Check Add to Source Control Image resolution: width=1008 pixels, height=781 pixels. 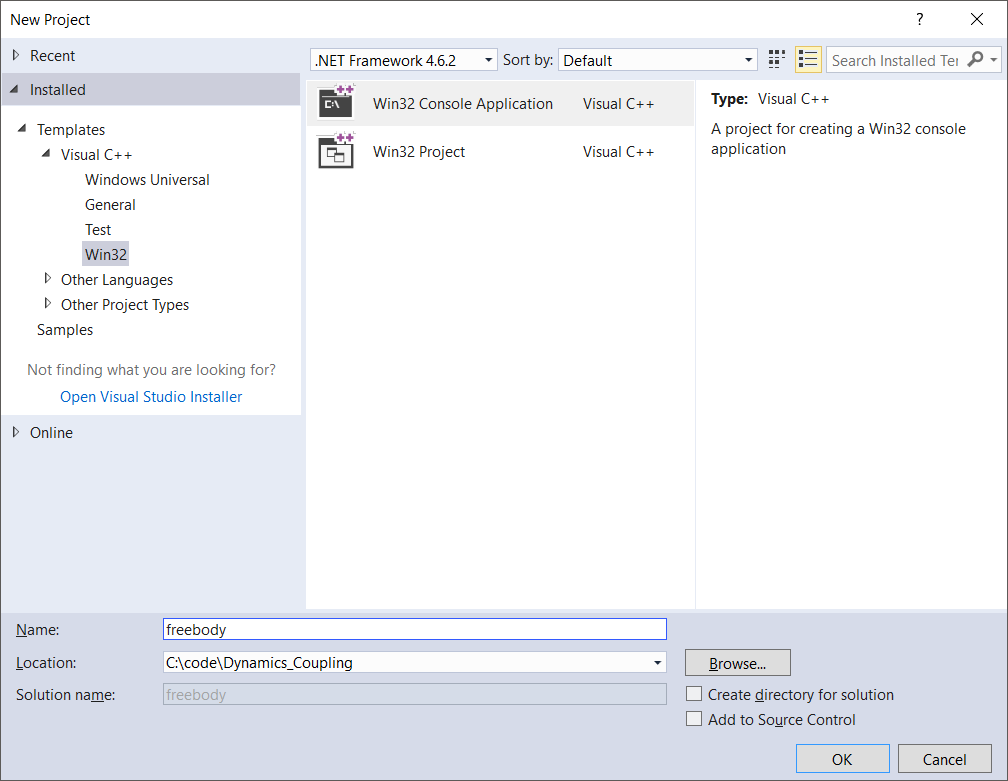(x=694, y=719)
